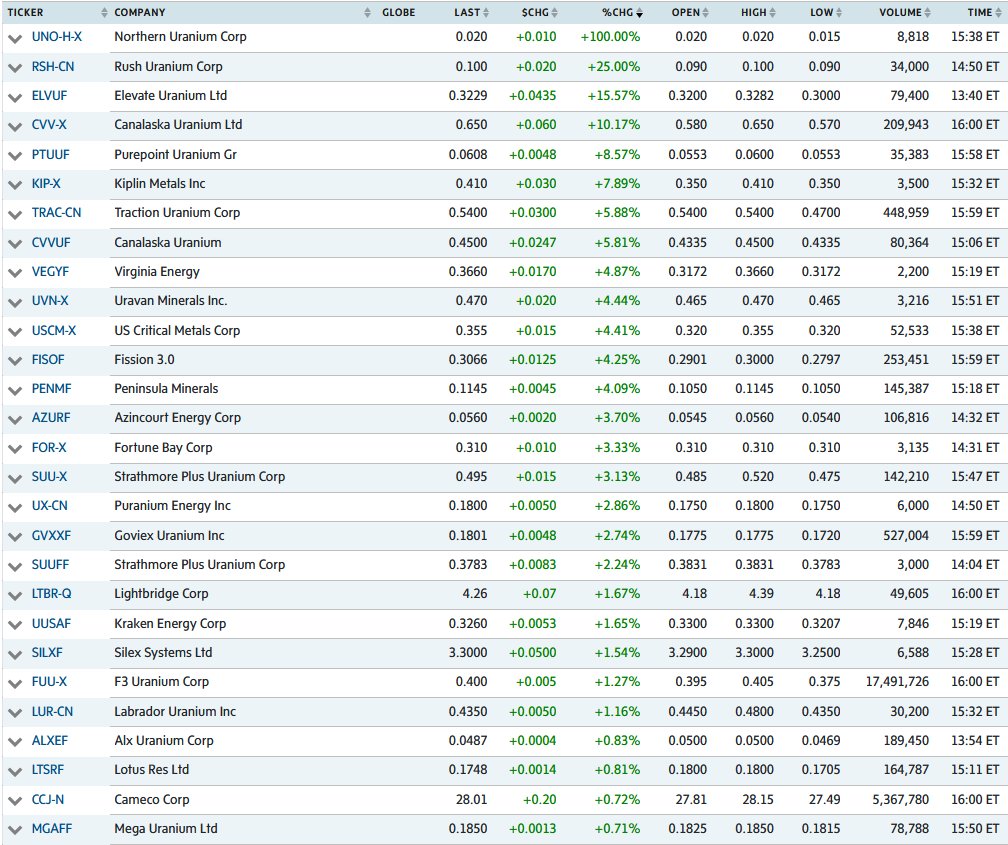Image resolution: width=1008 pixels, height=845 pixels.
Task: Sort by $CHG column arrows
Action: 554,12
